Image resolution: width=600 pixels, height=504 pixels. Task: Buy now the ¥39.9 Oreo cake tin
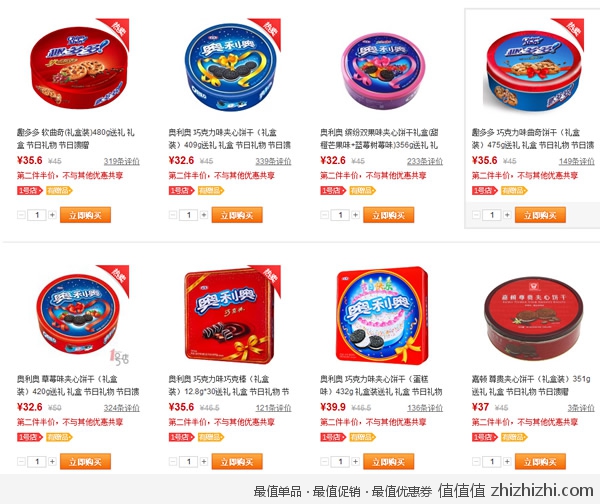[389, 462]
